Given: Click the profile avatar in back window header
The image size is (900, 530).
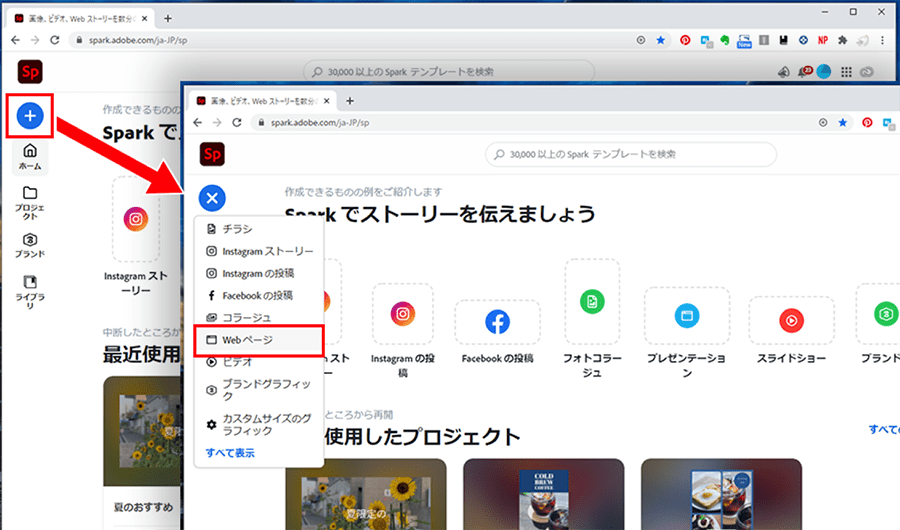Looking at the screenshot, I should click(x=824, y=72).
